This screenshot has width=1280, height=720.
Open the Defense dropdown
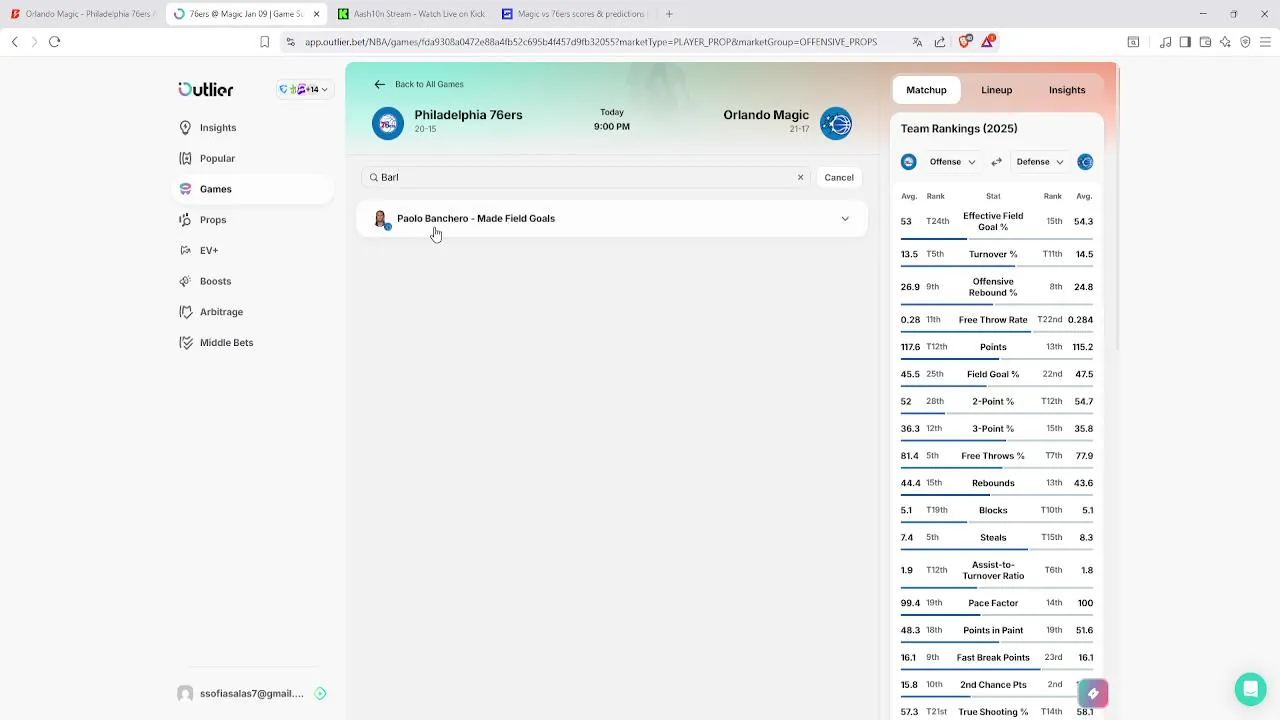point(1040,162)
